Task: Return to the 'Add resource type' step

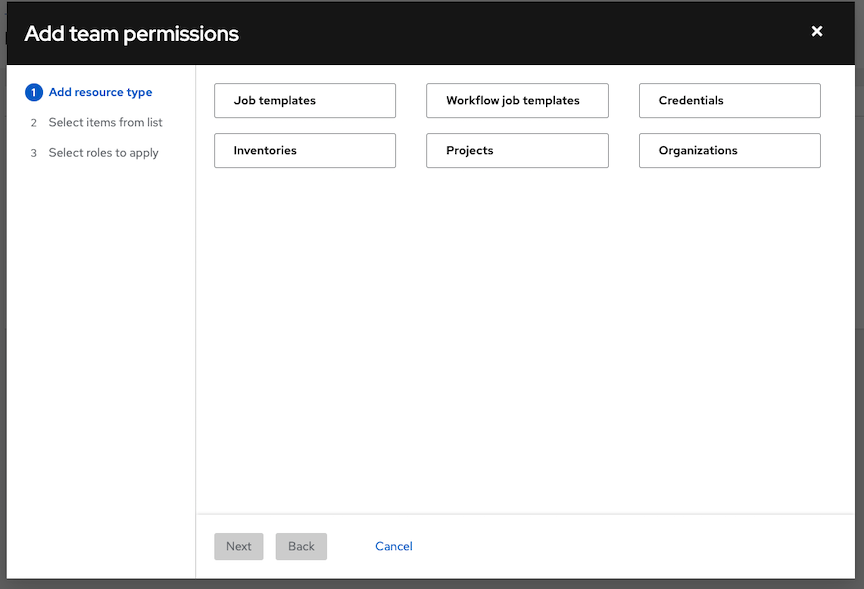Action: pos(100,92)
